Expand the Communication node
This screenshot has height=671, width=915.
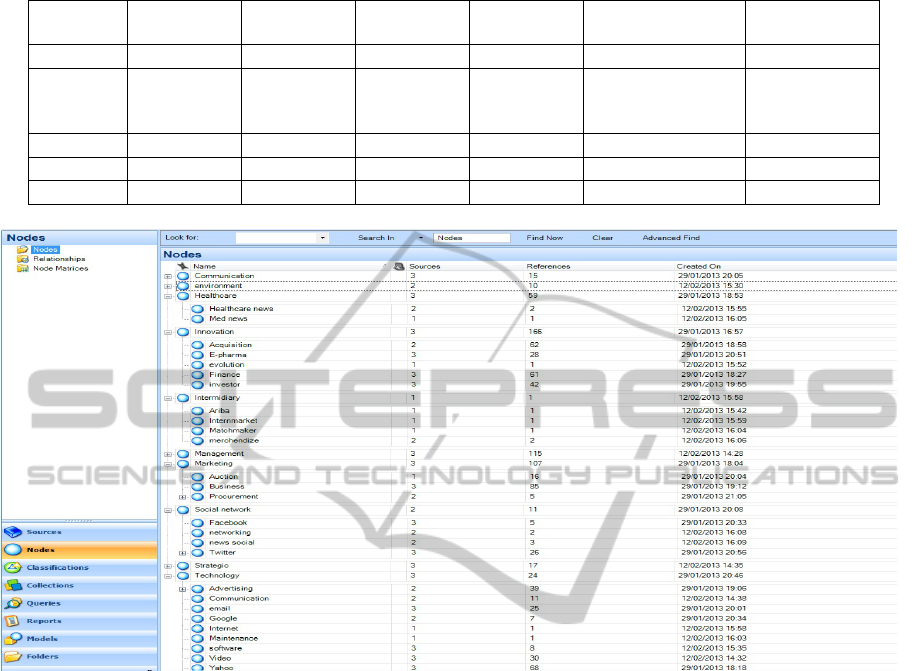(x=167, y=276)
